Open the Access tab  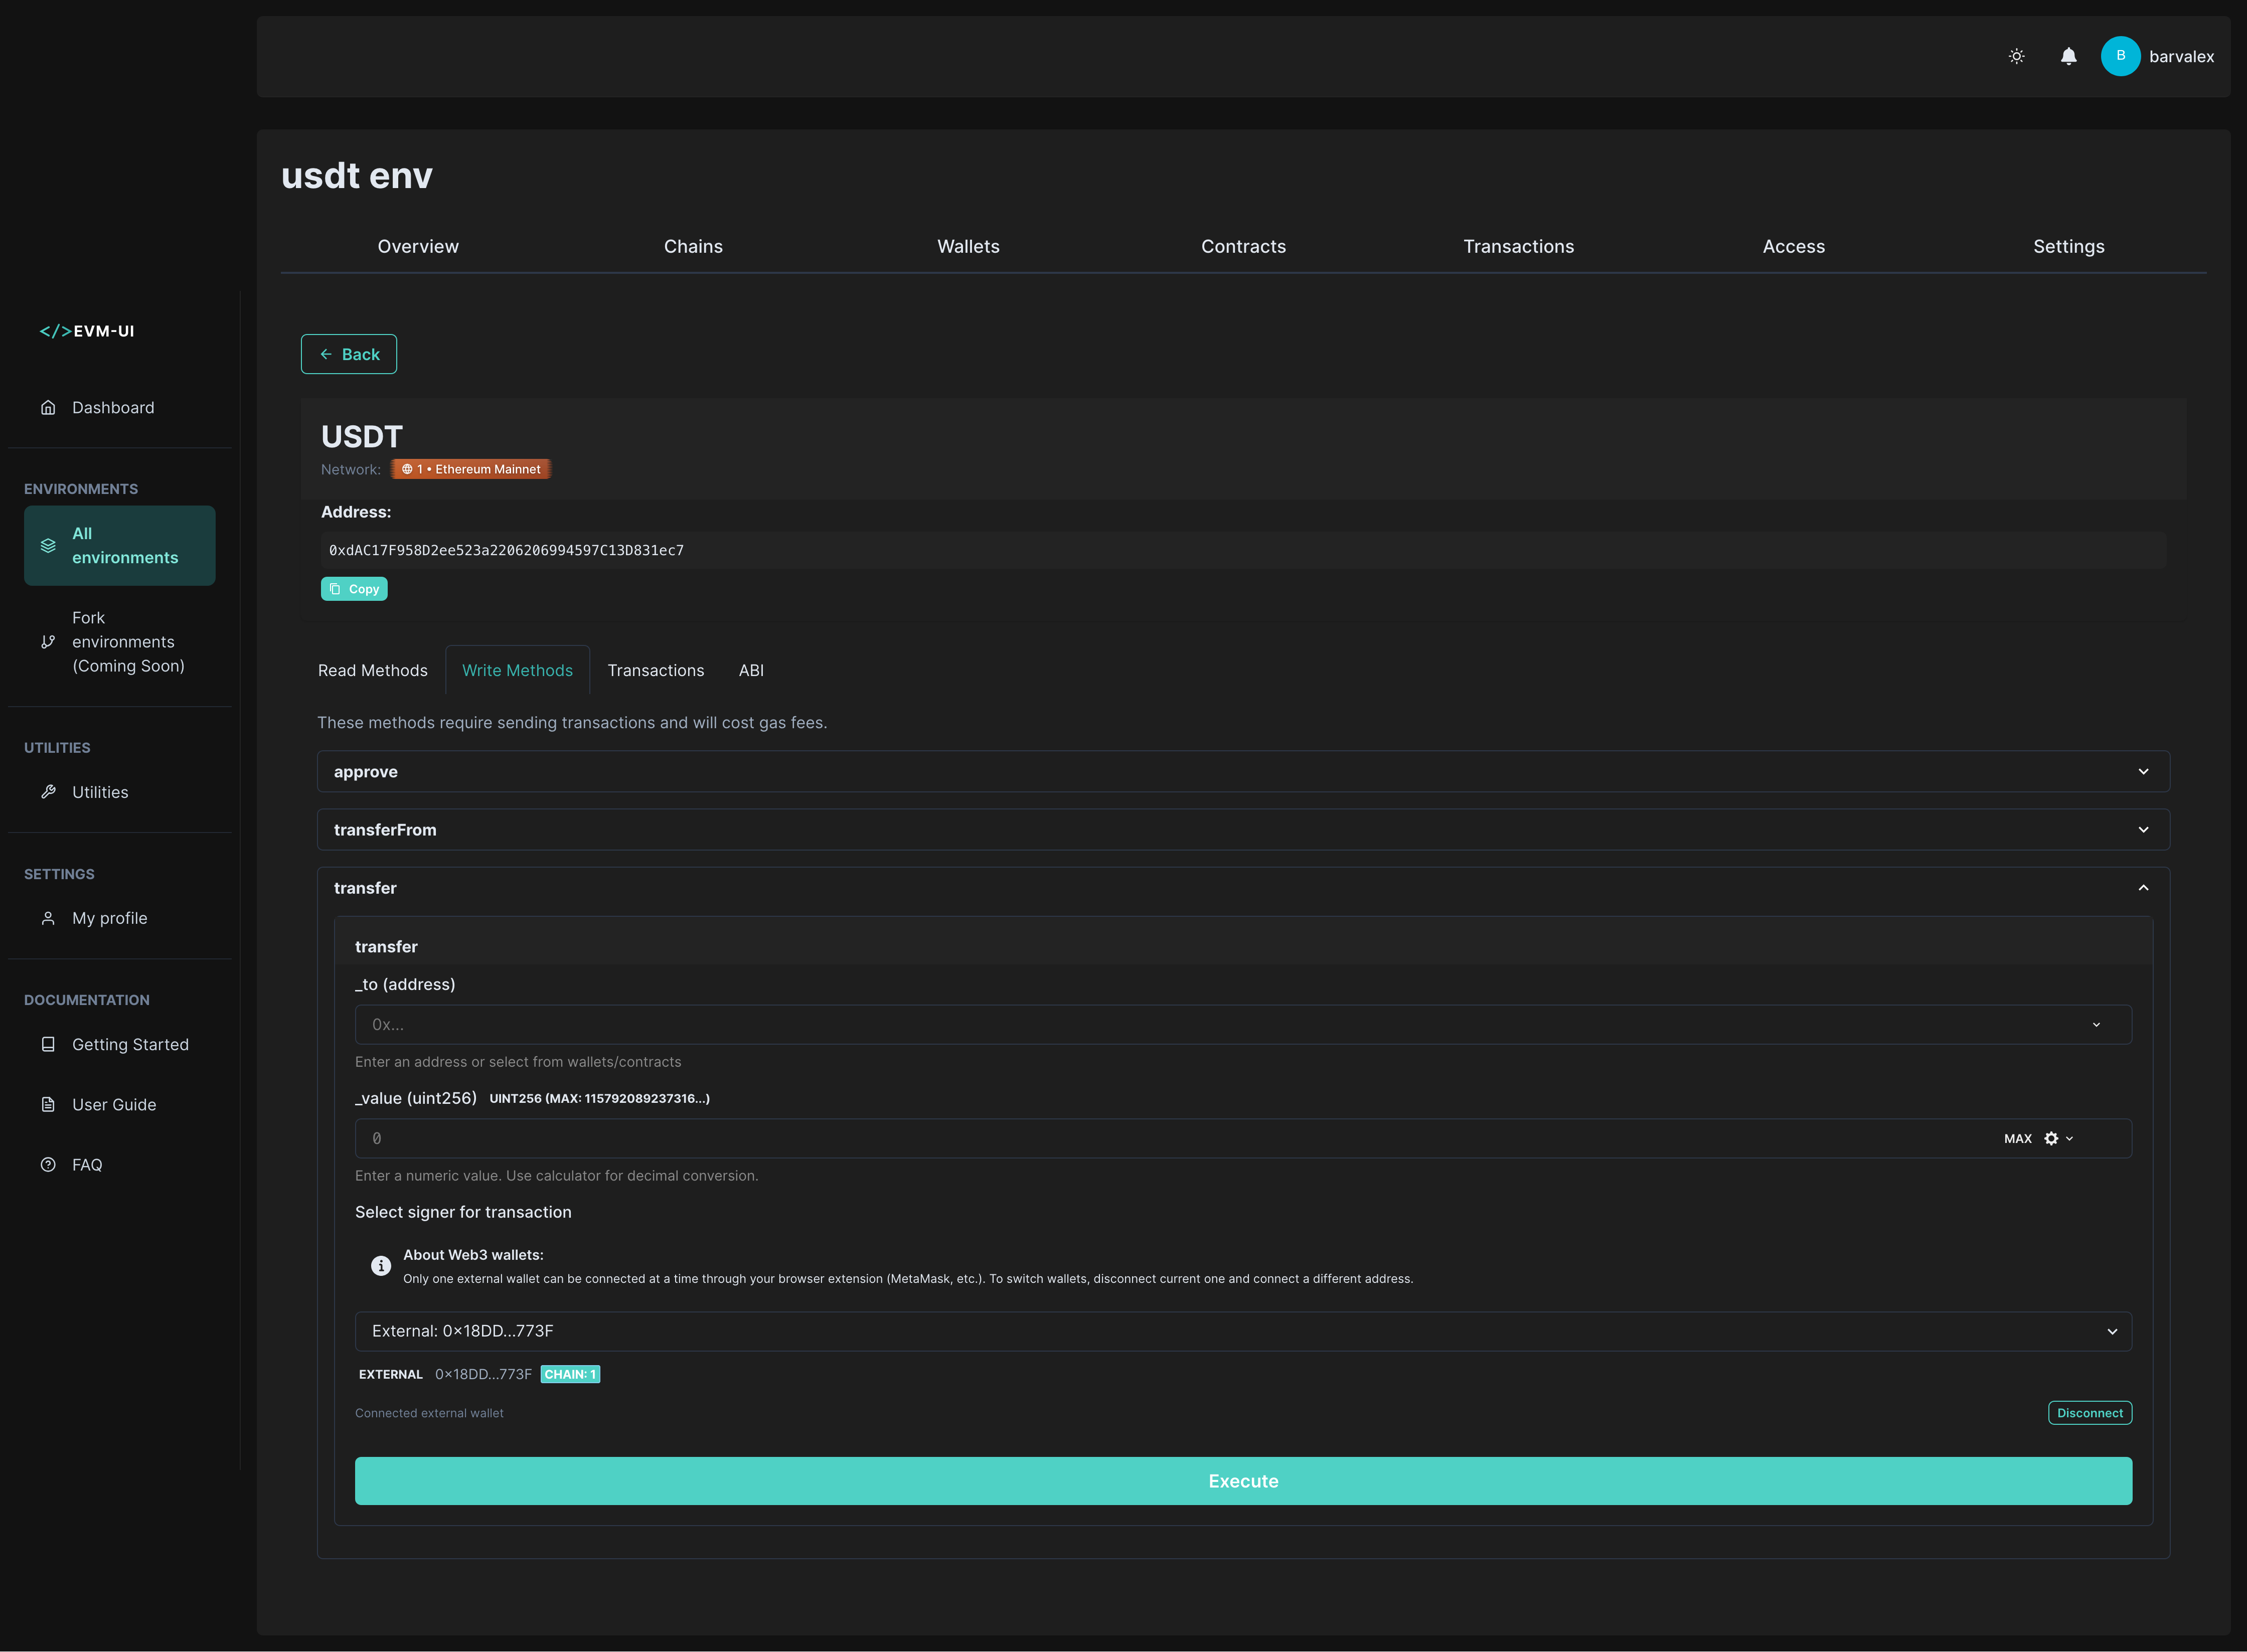(1793, 246)
